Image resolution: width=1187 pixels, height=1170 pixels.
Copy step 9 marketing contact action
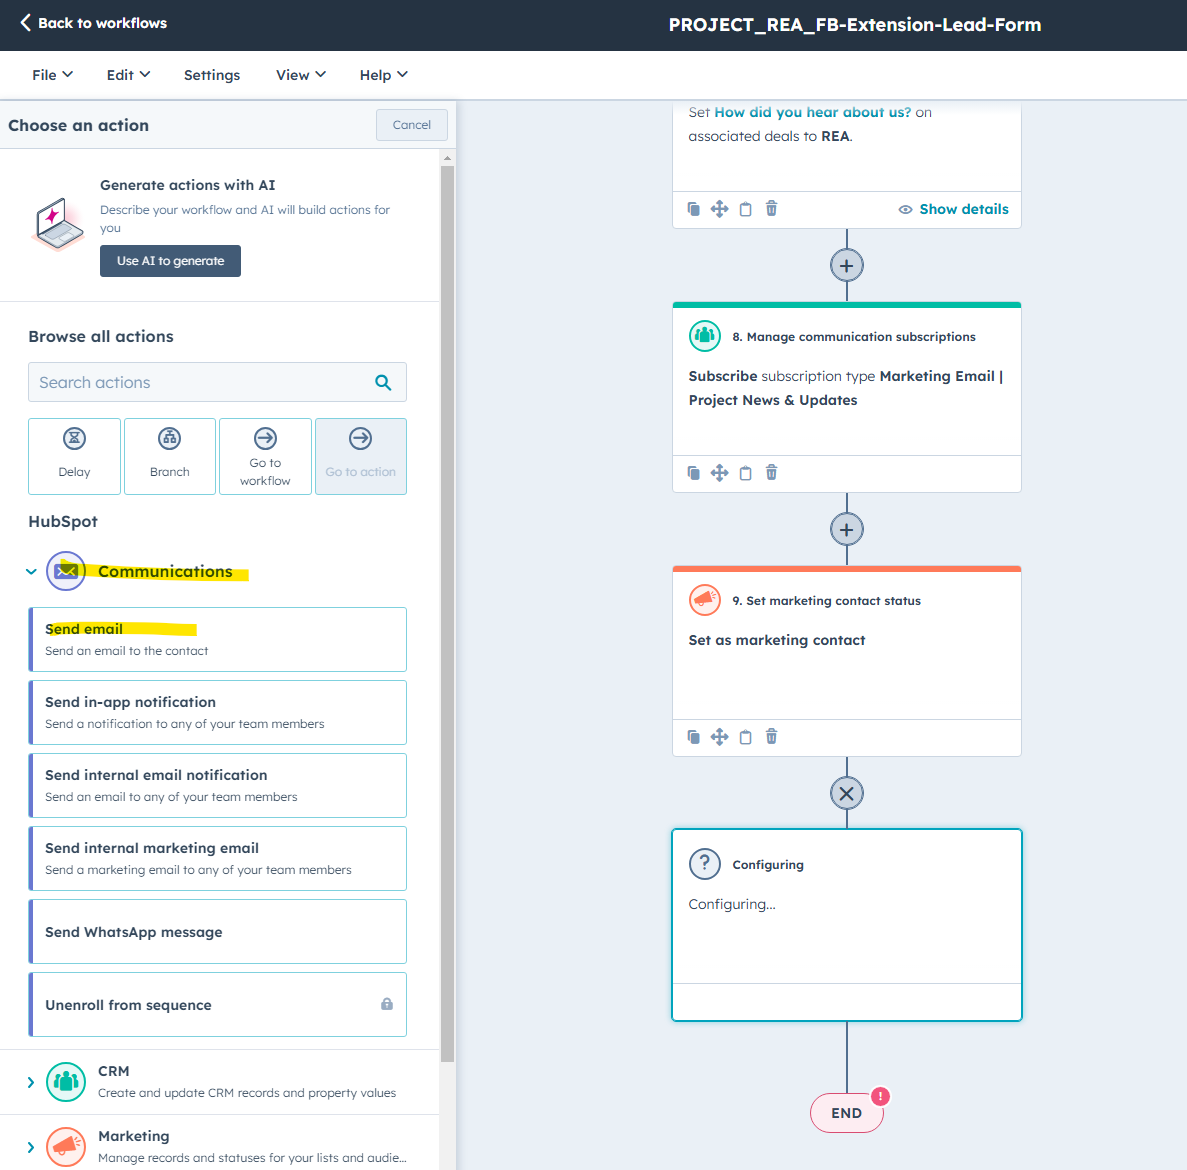[x=746, y=737]
